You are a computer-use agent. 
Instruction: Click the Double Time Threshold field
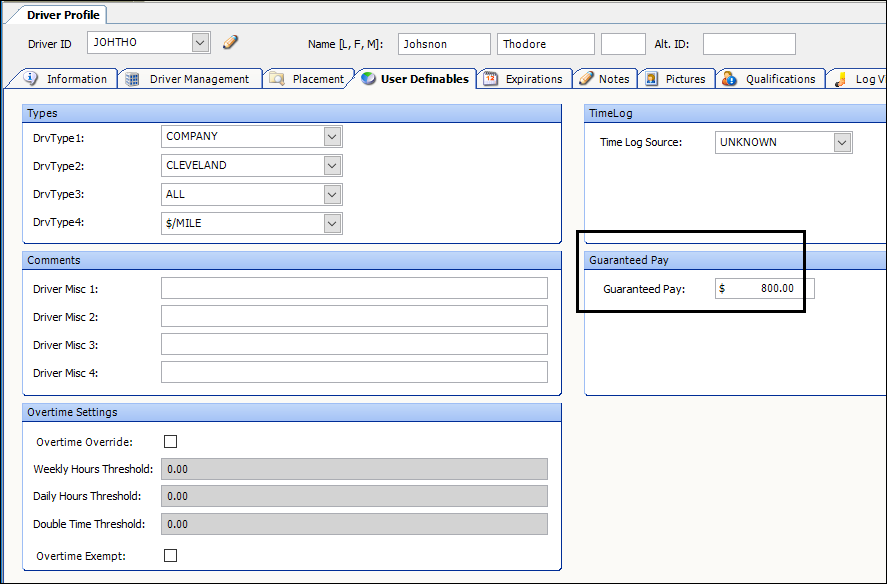(x=354, y=524)
